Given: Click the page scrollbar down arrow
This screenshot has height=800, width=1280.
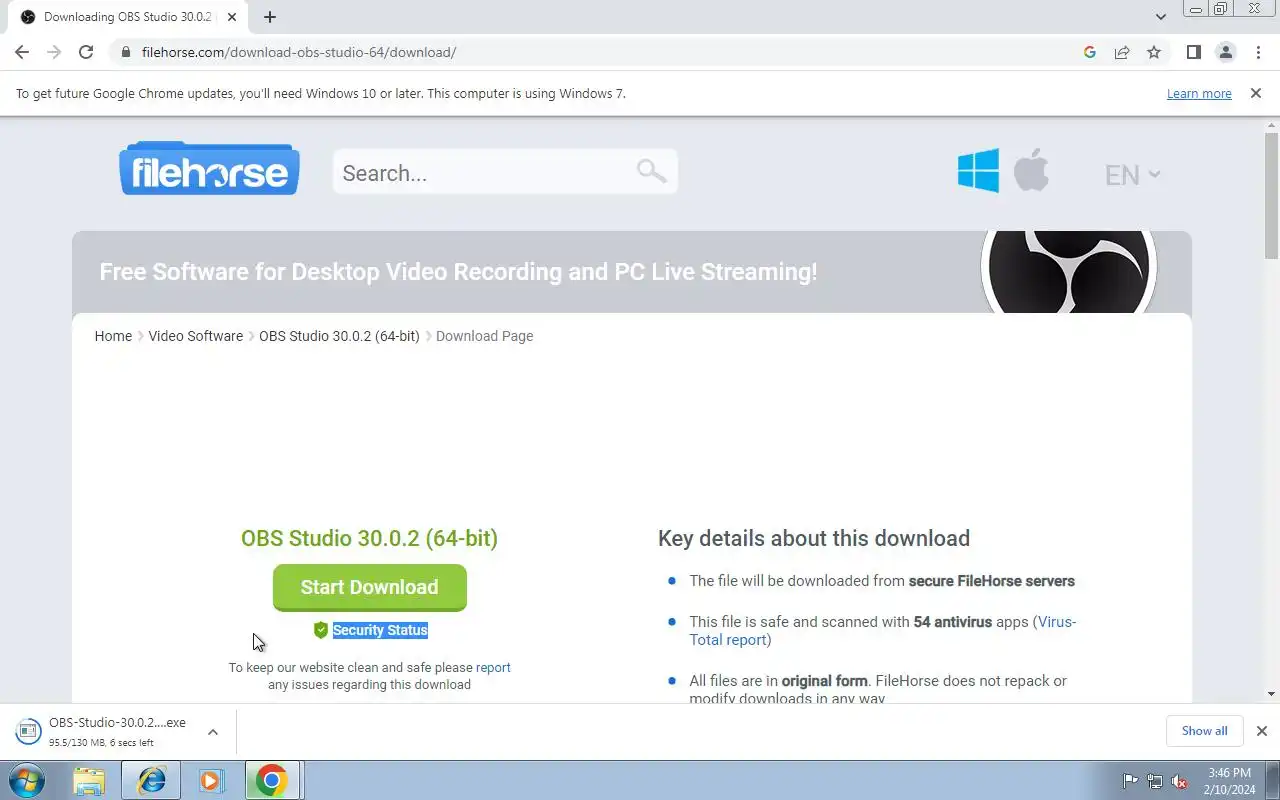Looking at the screenshot, I should 1272,694.
